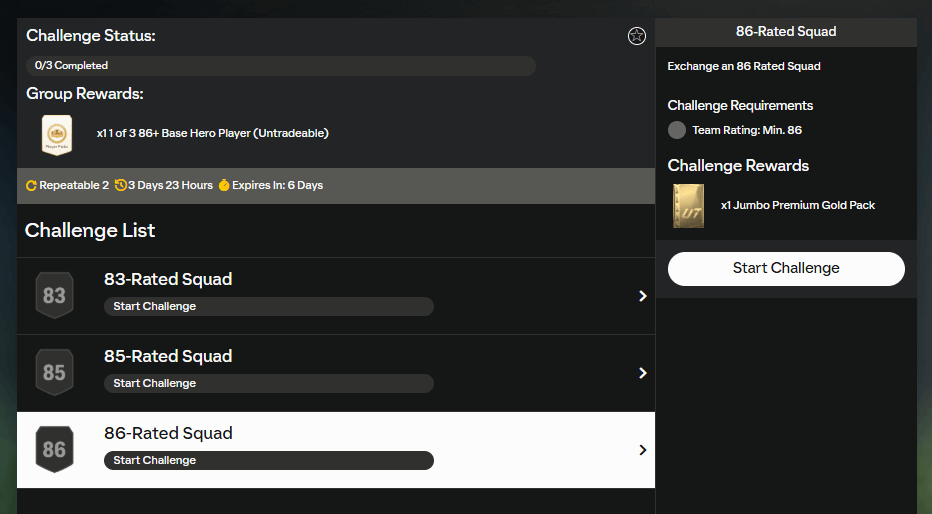This screenshot has height=514, width=932.
Task: Click the Player Picks reward pack icon
Action: coord(57,134)
